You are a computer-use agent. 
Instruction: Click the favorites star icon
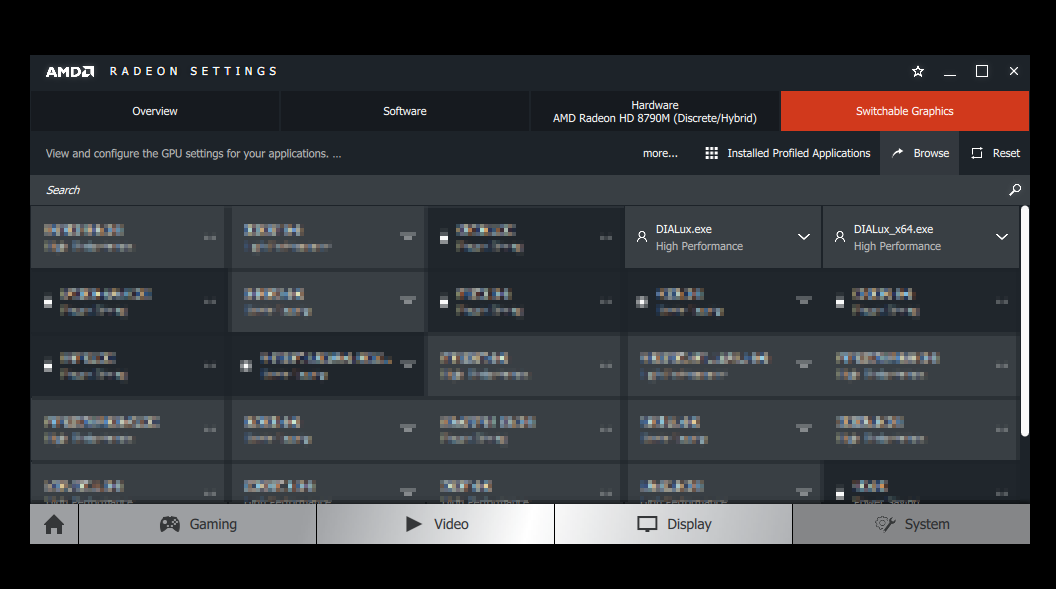(917, 71)
